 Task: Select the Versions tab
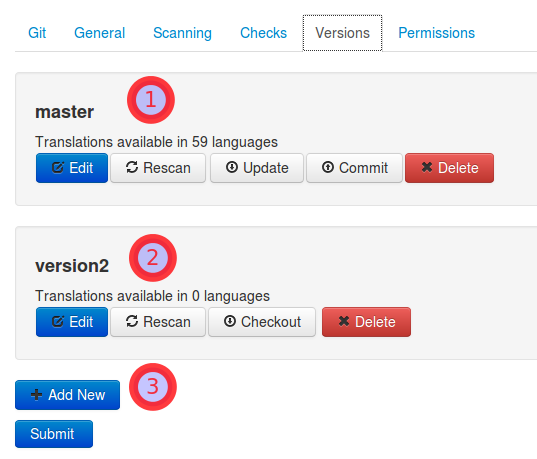pos(342,33)
